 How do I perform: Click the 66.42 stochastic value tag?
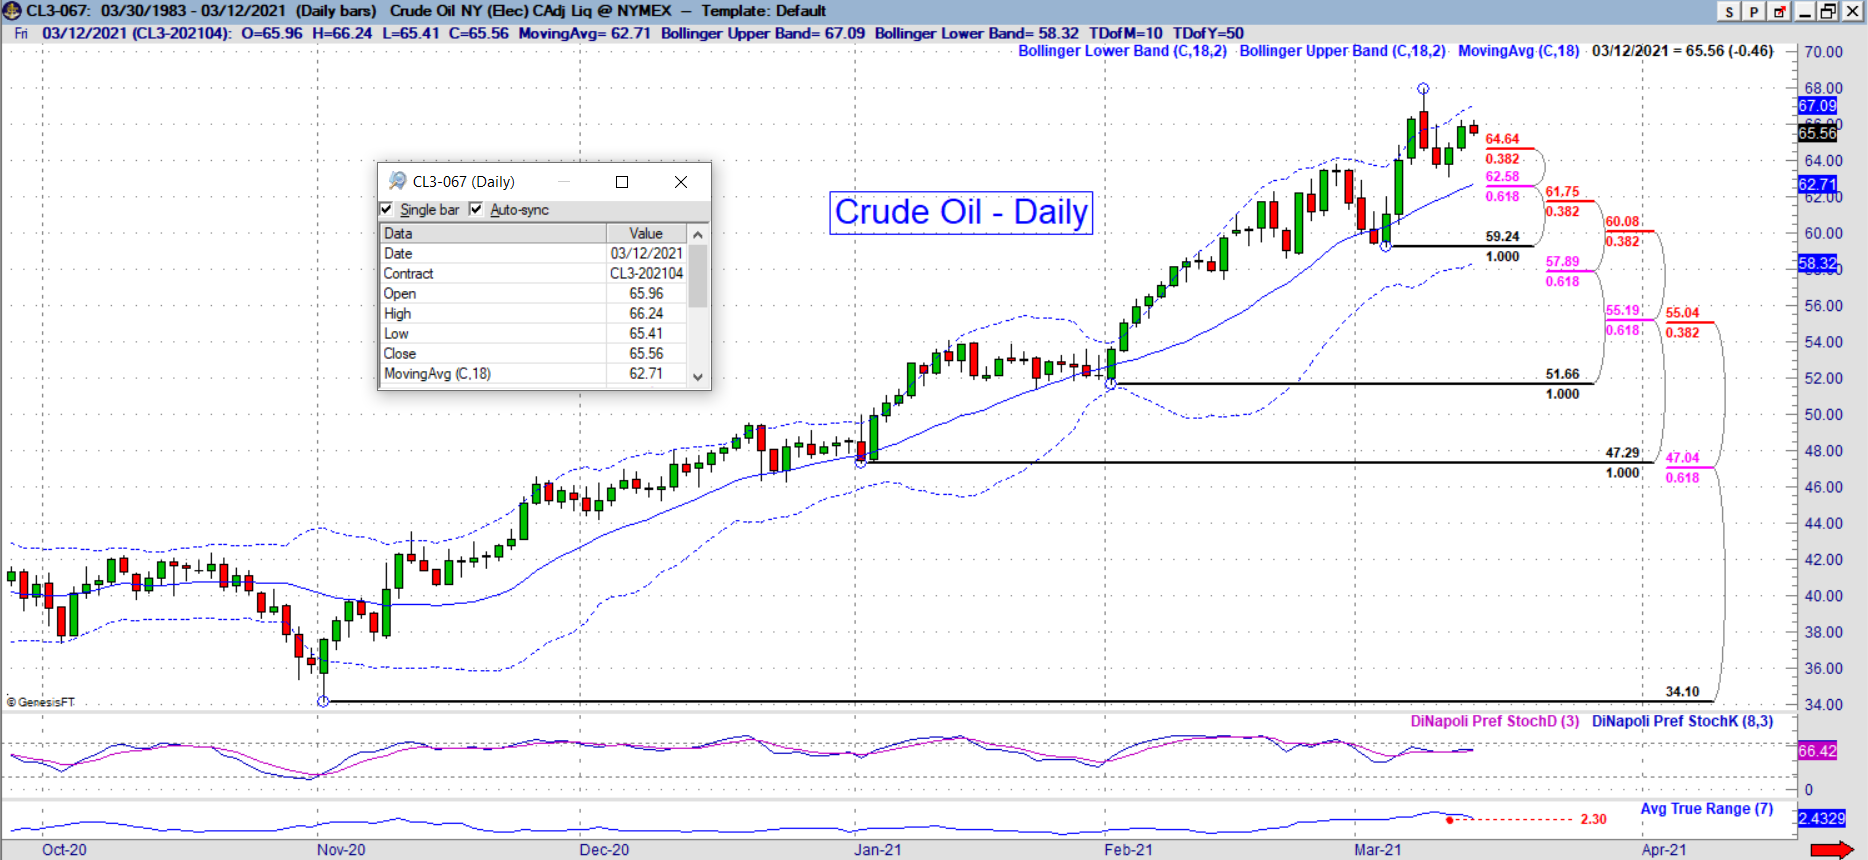tap(1817, 751)
